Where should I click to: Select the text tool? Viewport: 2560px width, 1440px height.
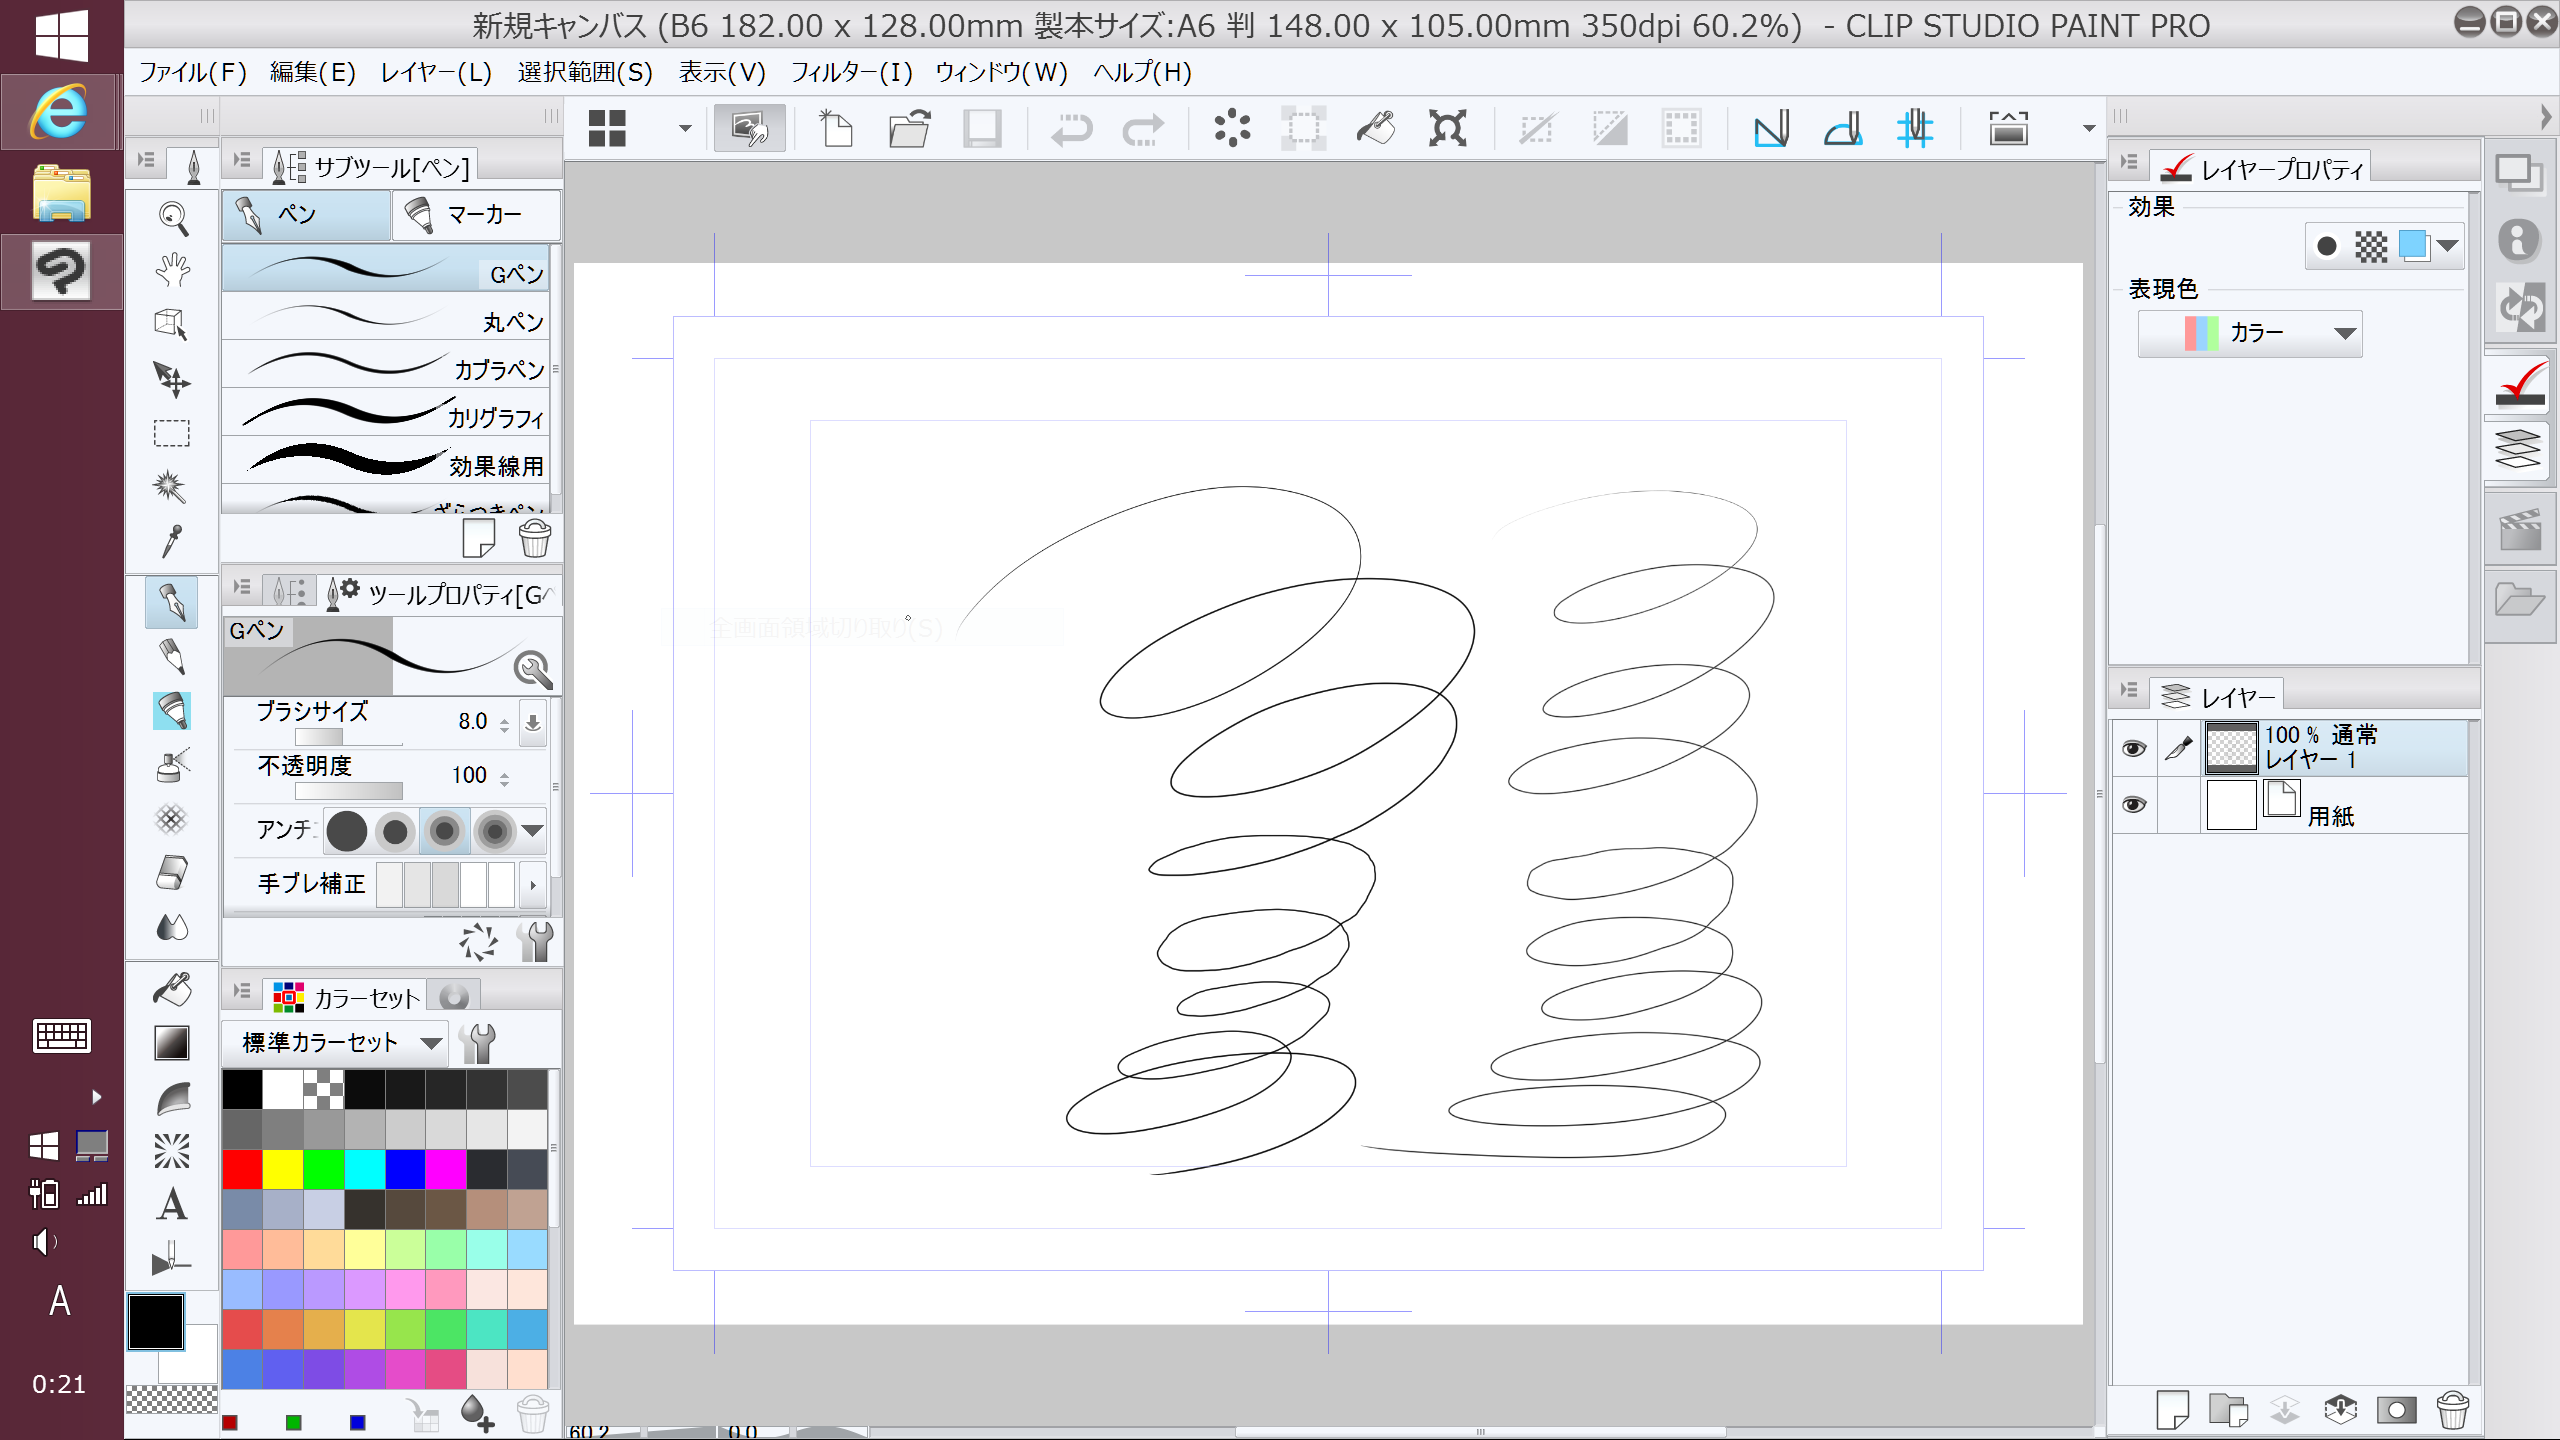pos(172,1205)
